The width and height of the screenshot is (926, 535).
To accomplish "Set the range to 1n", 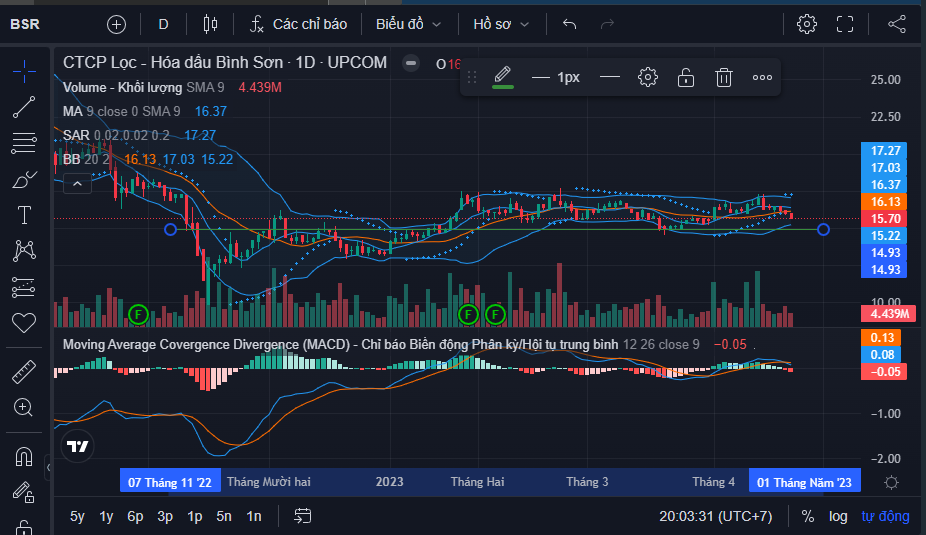I will click(x=254, y=516).
